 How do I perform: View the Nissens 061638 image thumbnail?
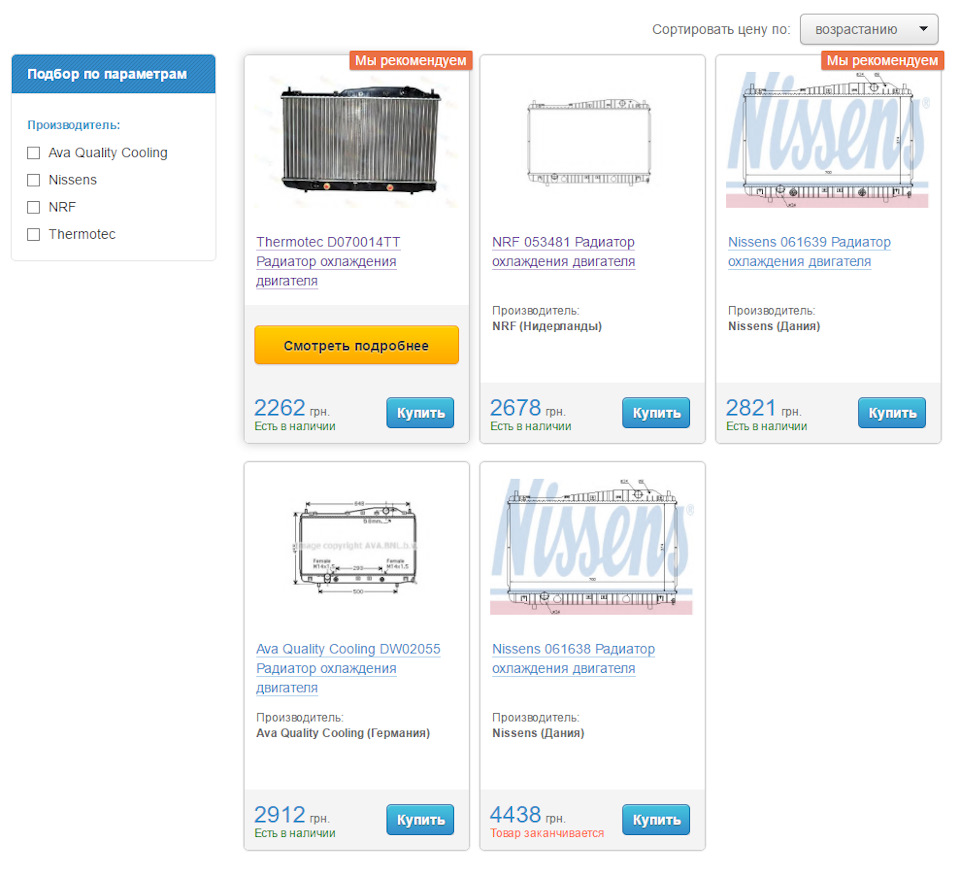click(591, 546)
